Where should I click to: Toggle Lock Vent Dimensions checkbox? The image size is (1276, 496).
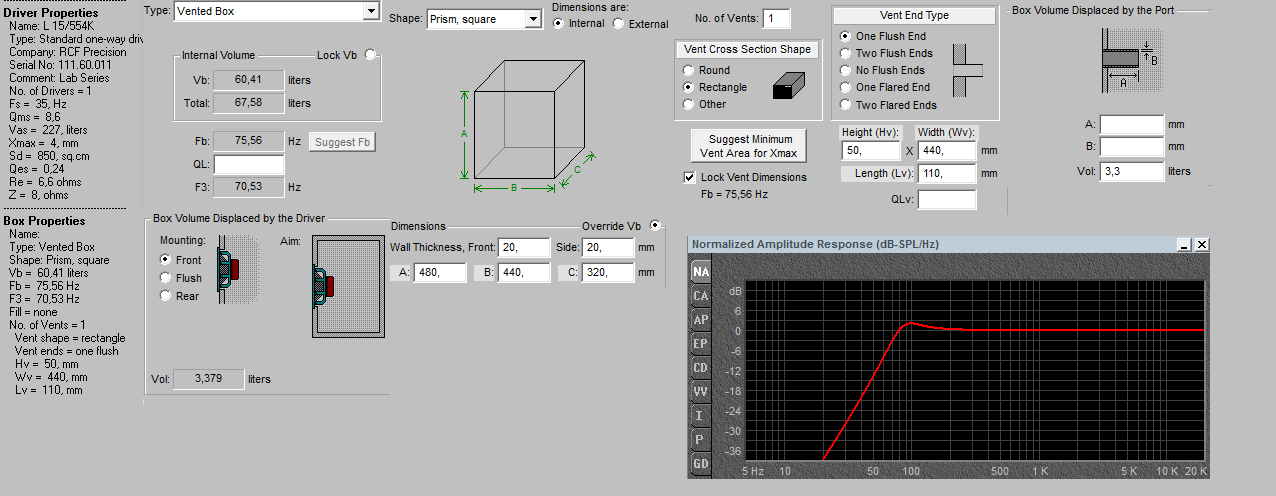pos(689,177)
